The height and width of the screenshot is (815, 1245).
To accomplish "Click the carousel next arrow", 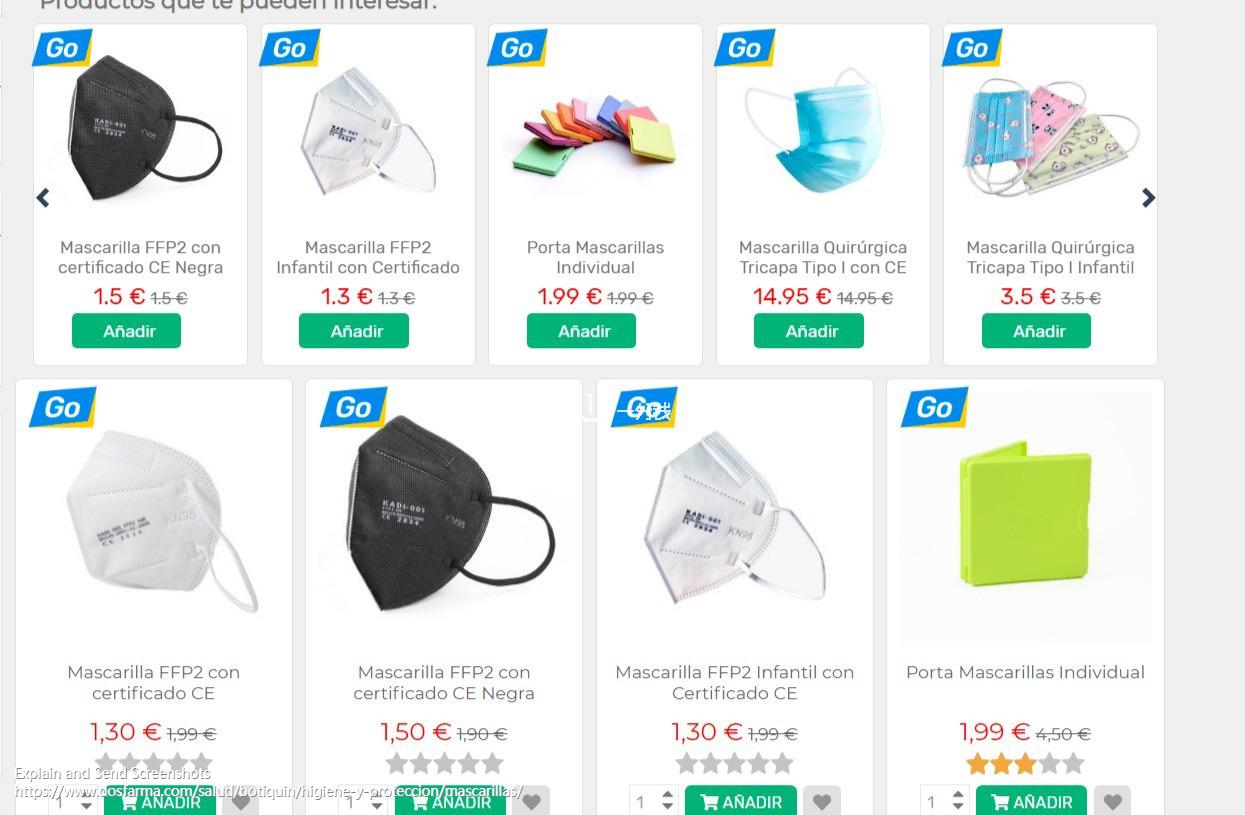I will pos(1148,198).
